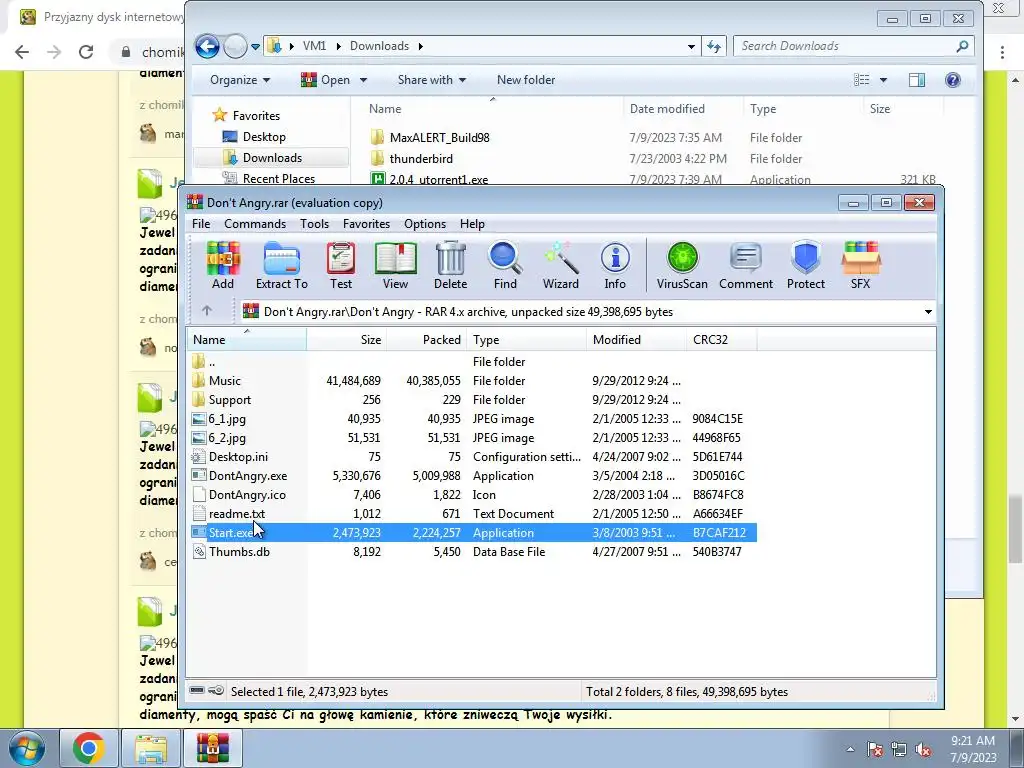Select the DontAngry.exe file
Viewport: 1024px width, 768px height.
pos(474,476)
